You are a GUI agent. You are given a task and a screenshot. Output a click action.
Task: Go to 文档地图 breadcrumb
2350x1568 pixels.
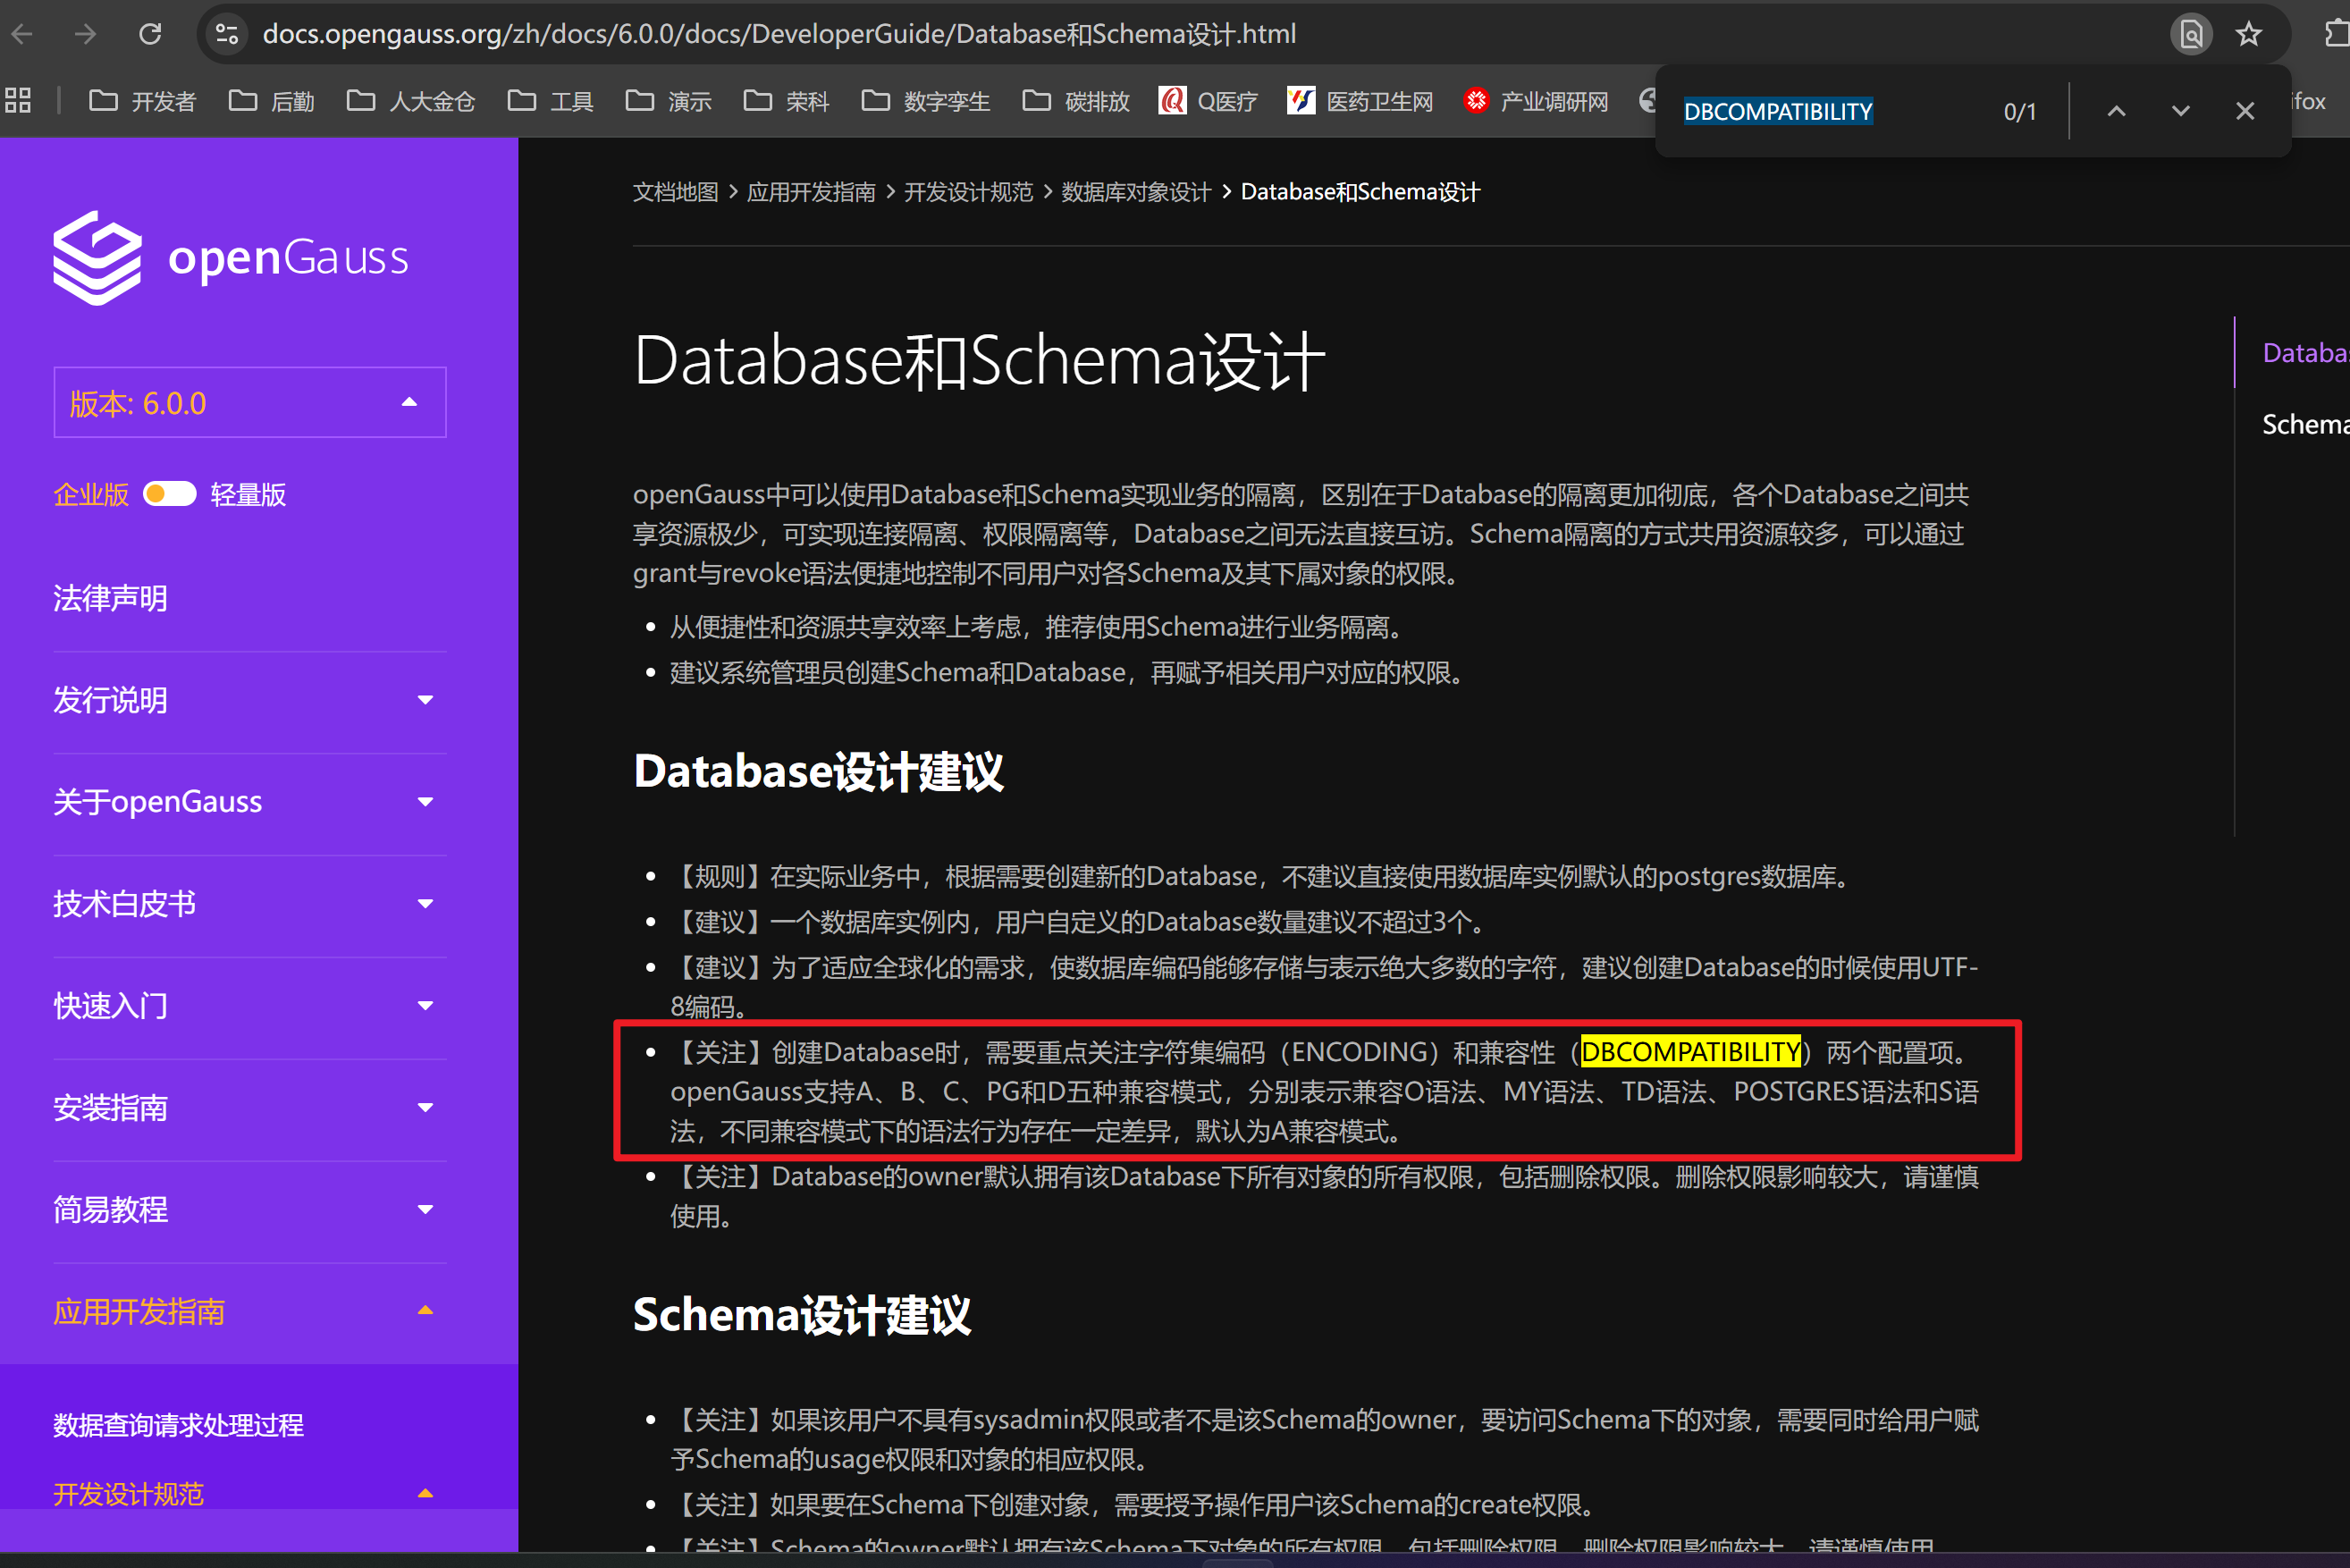pyautogui.click(x=676, y=192)
